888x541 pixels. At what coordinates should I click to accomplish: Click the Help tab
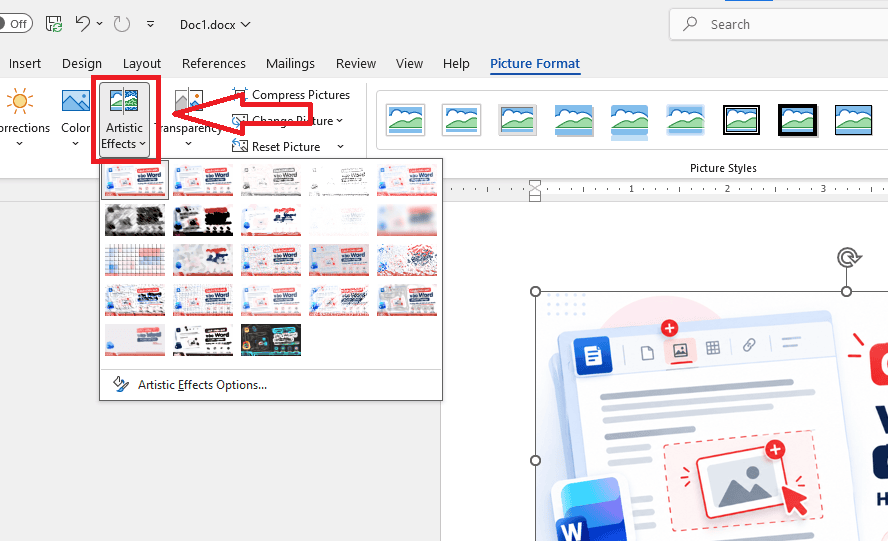(456, 63)
